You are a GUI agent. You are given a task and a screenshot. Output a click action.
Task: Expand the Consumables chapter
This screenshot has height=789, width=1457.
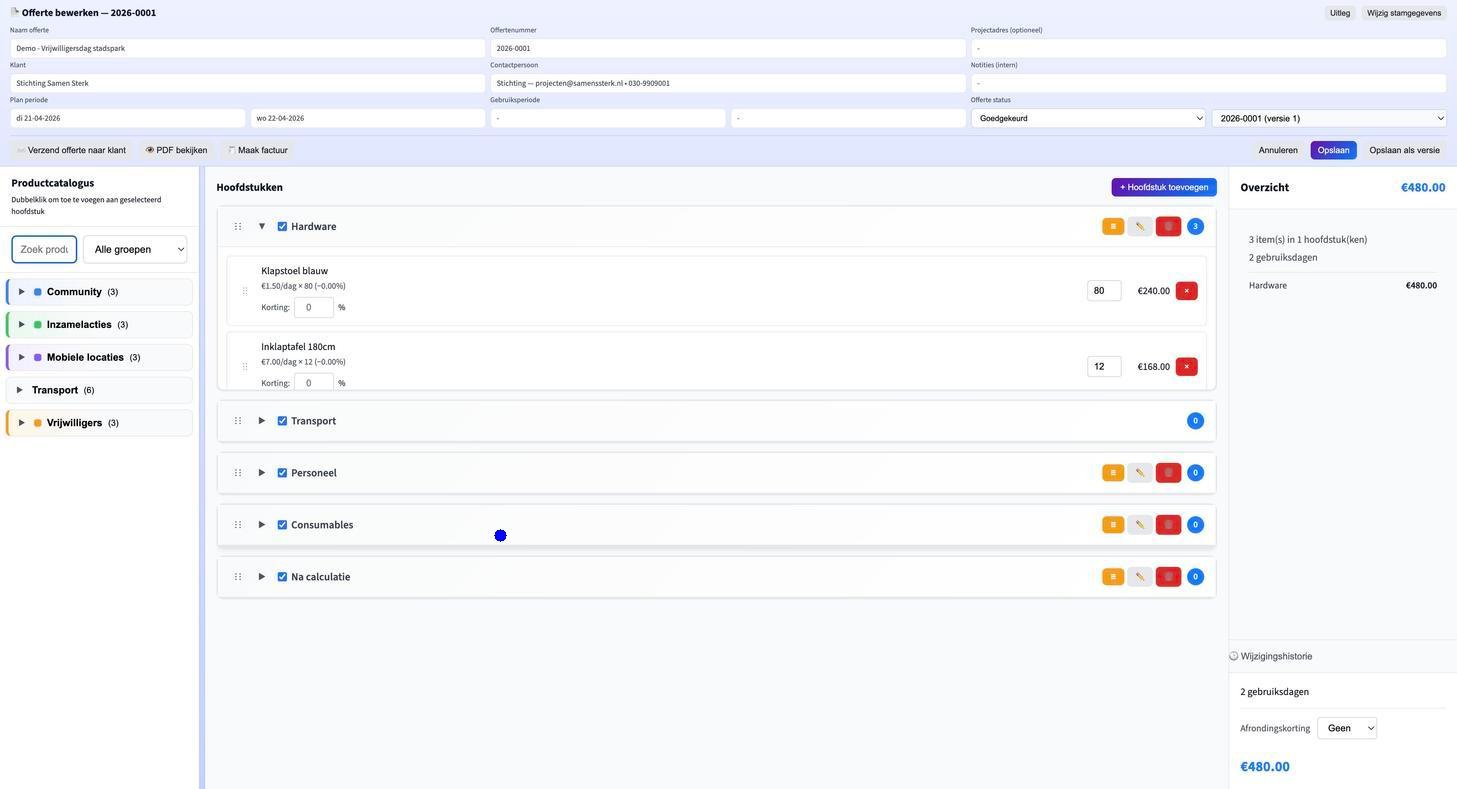[262, 525]
